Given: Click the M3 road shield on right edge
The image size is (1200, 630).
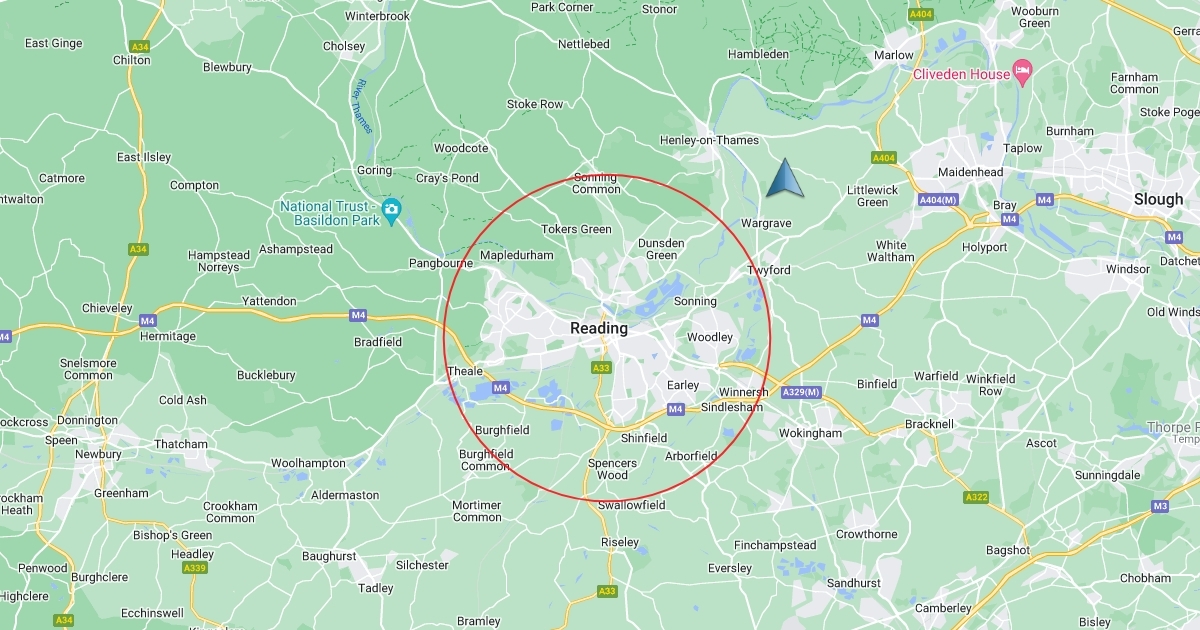Looking at the screenshot, I should tap(1159, 506).
